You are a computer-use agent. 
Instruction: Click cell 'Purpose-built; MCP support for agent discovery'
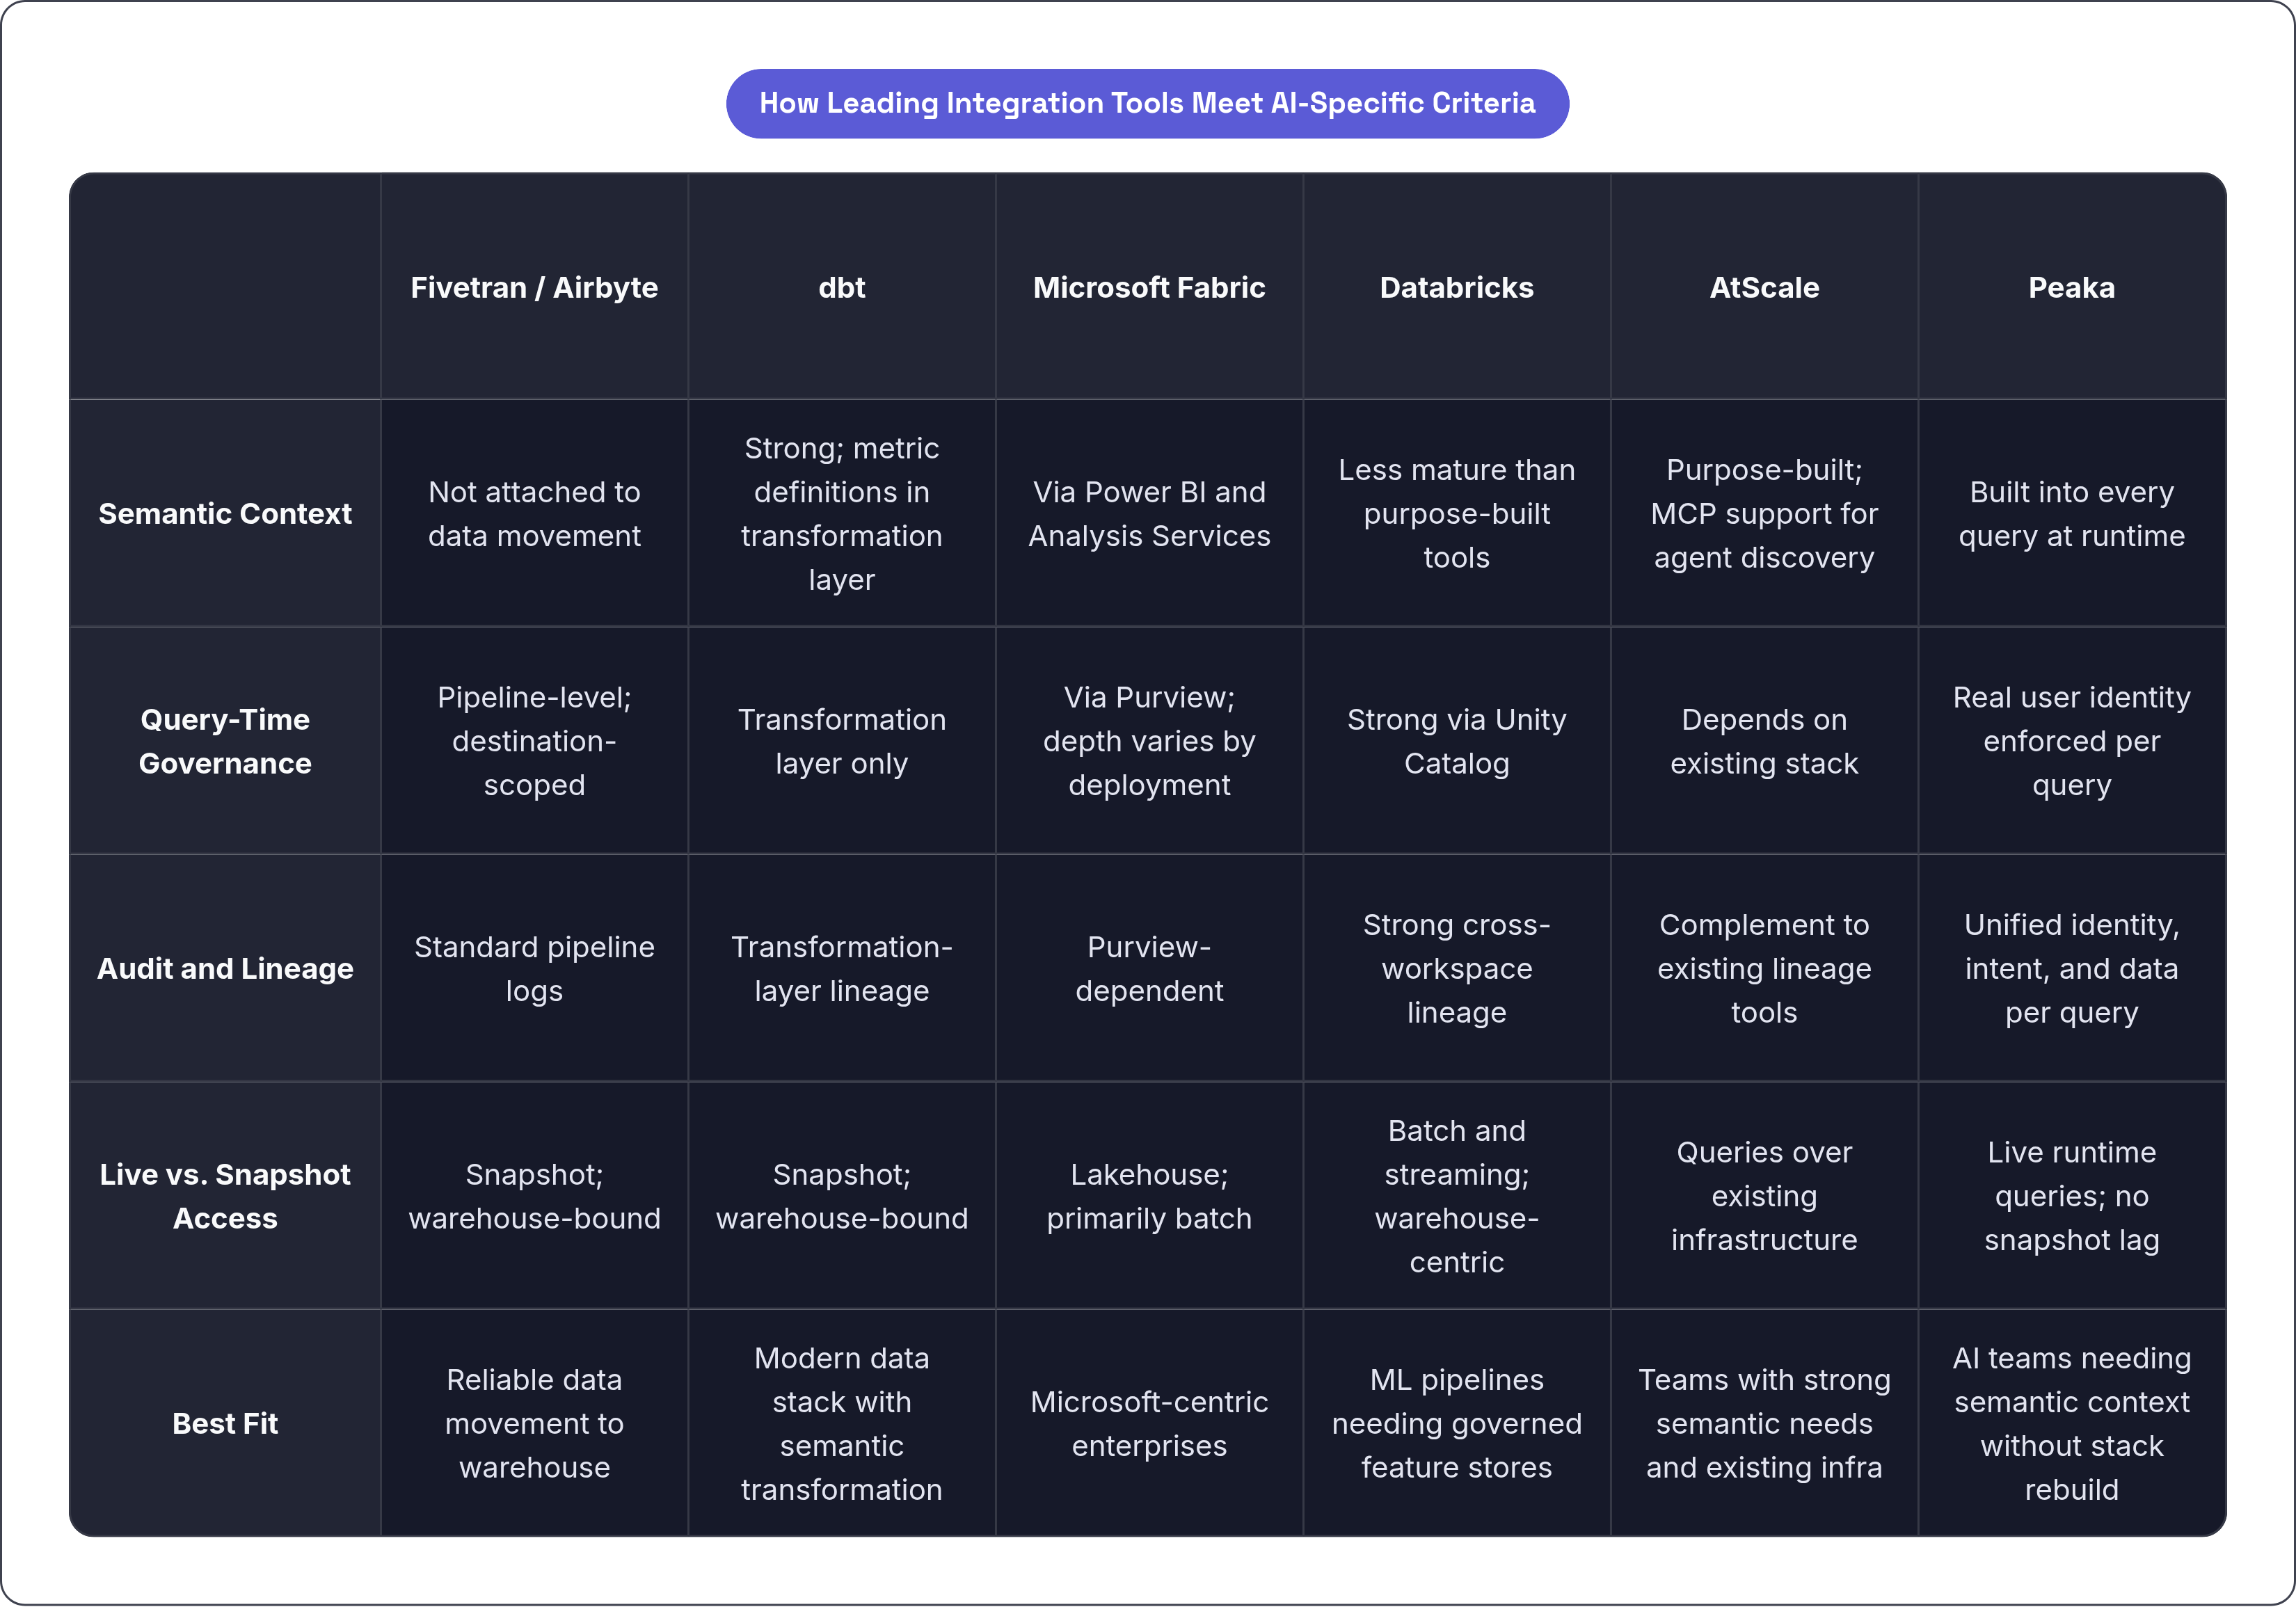click(1764, 514)
